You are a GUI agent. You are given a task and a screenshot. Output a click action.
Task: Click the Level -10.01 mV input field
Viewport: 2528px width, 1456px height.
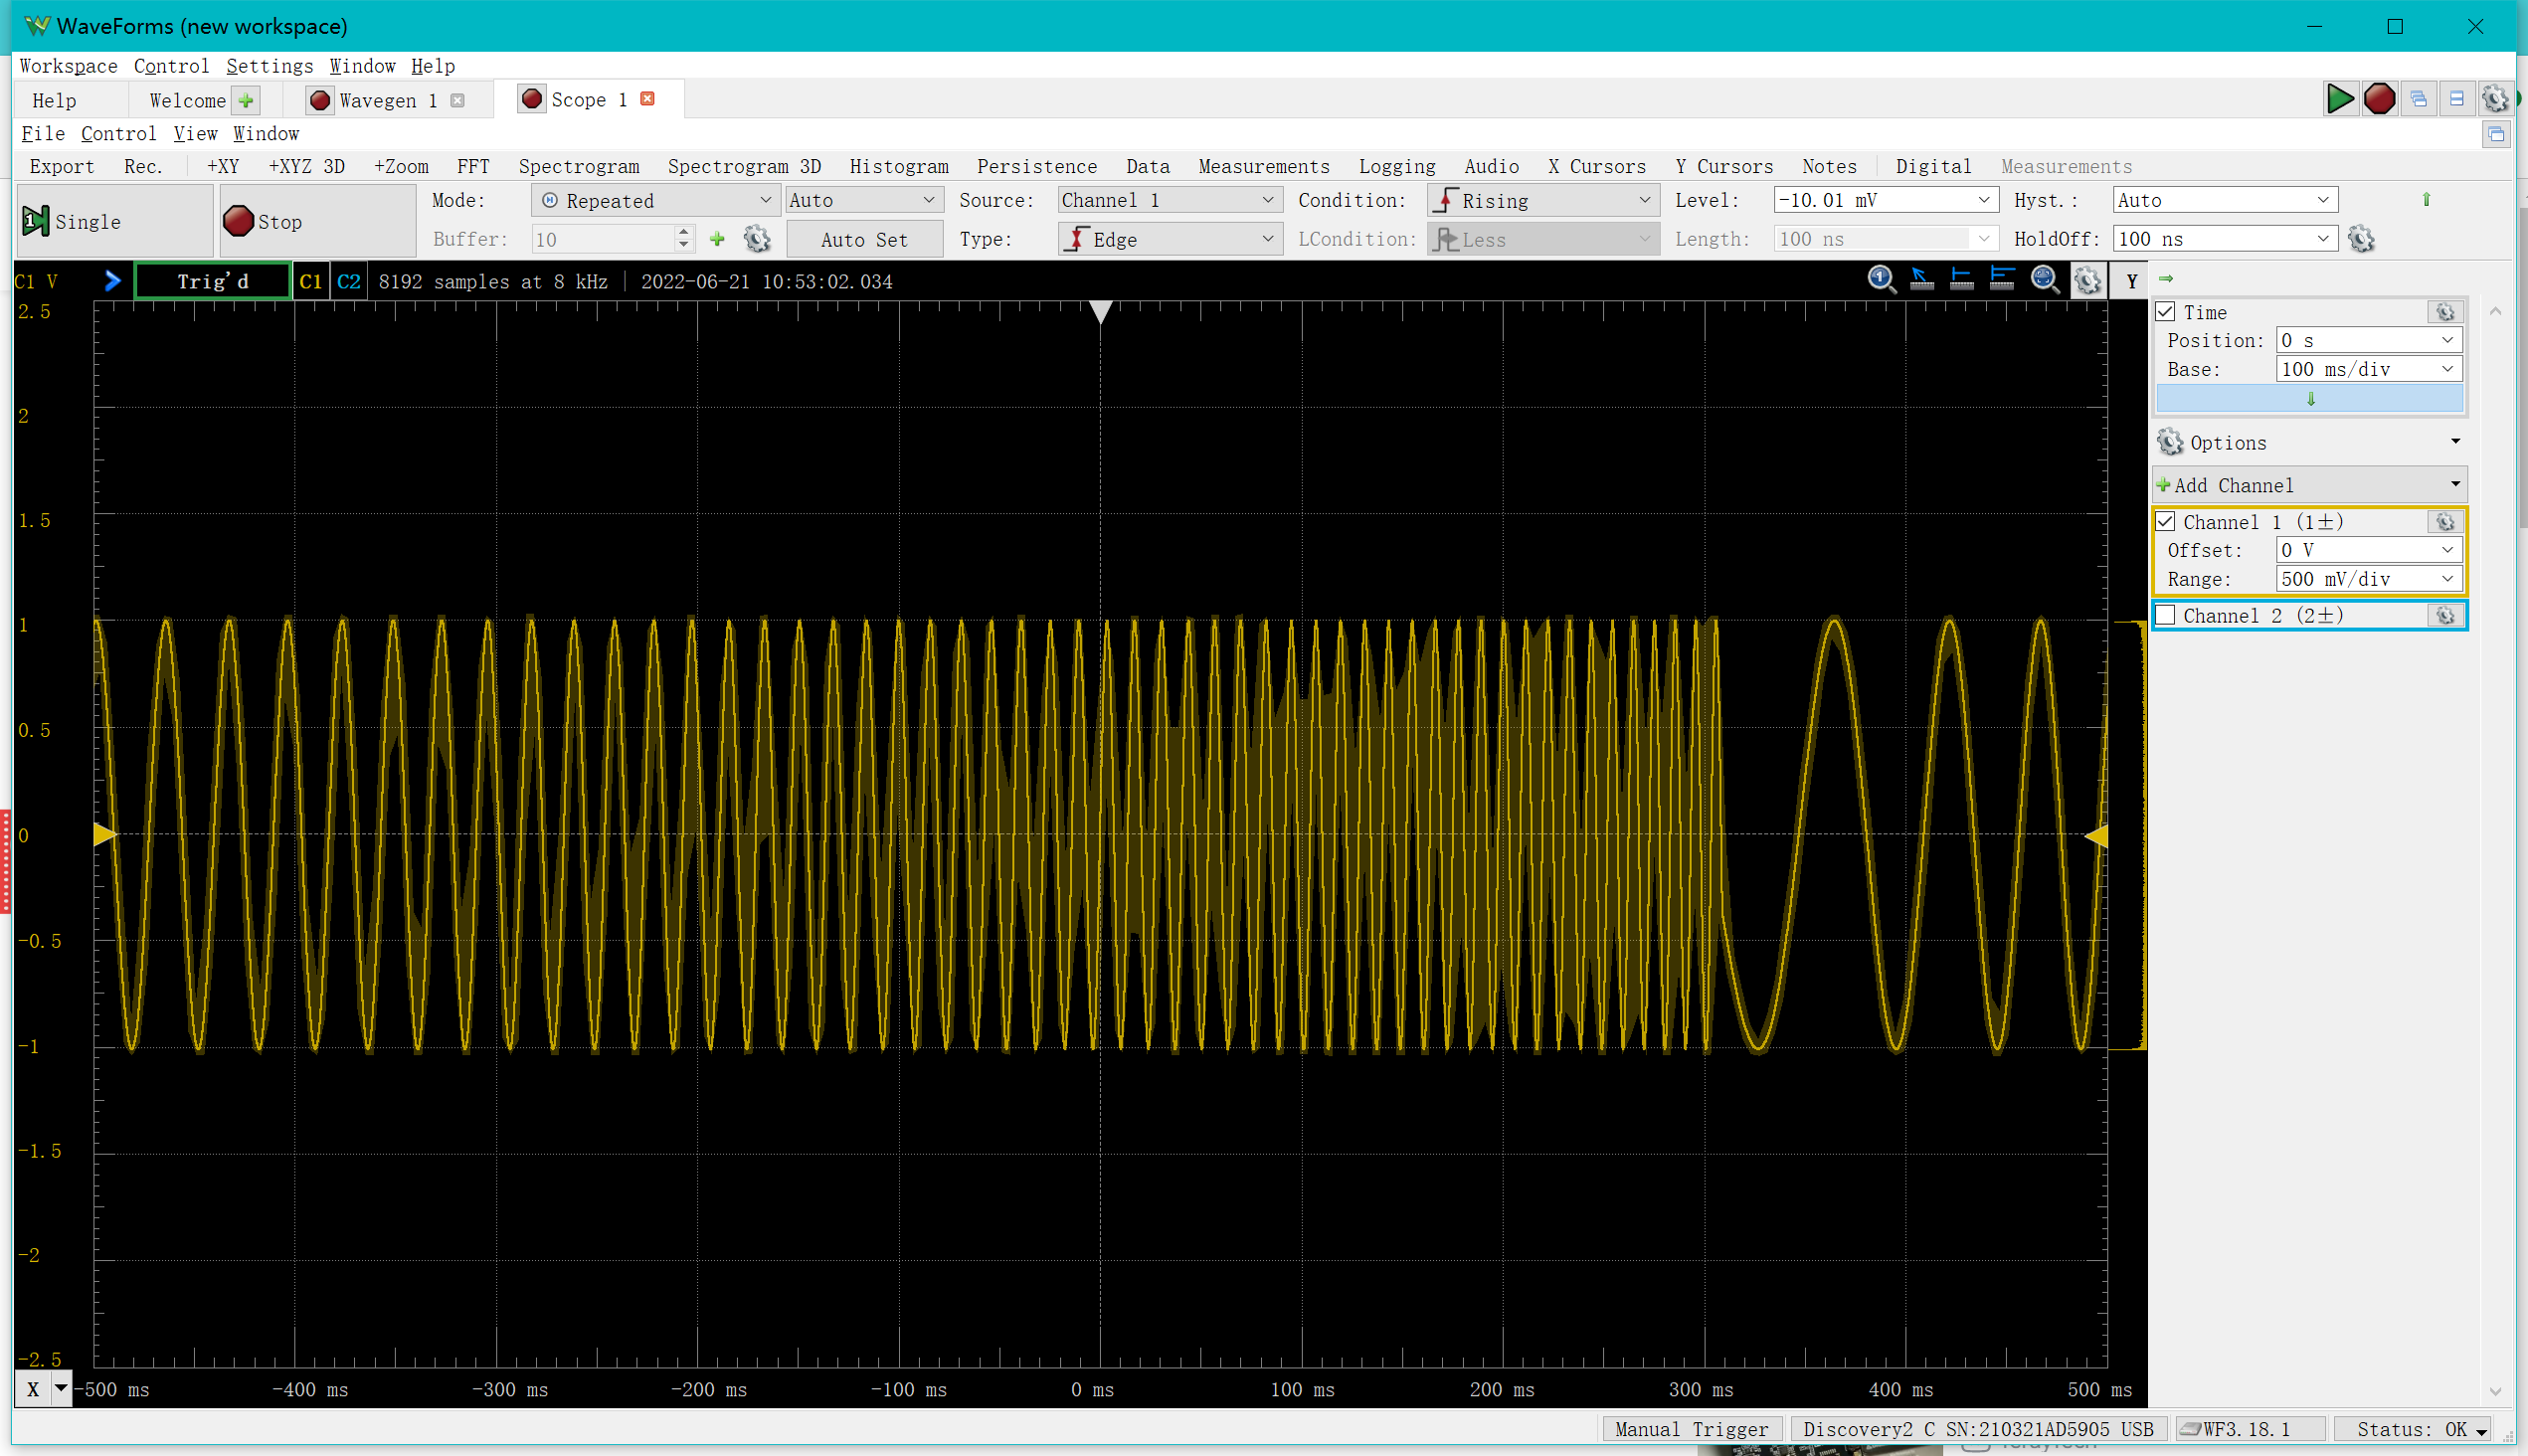point(1872,200)
